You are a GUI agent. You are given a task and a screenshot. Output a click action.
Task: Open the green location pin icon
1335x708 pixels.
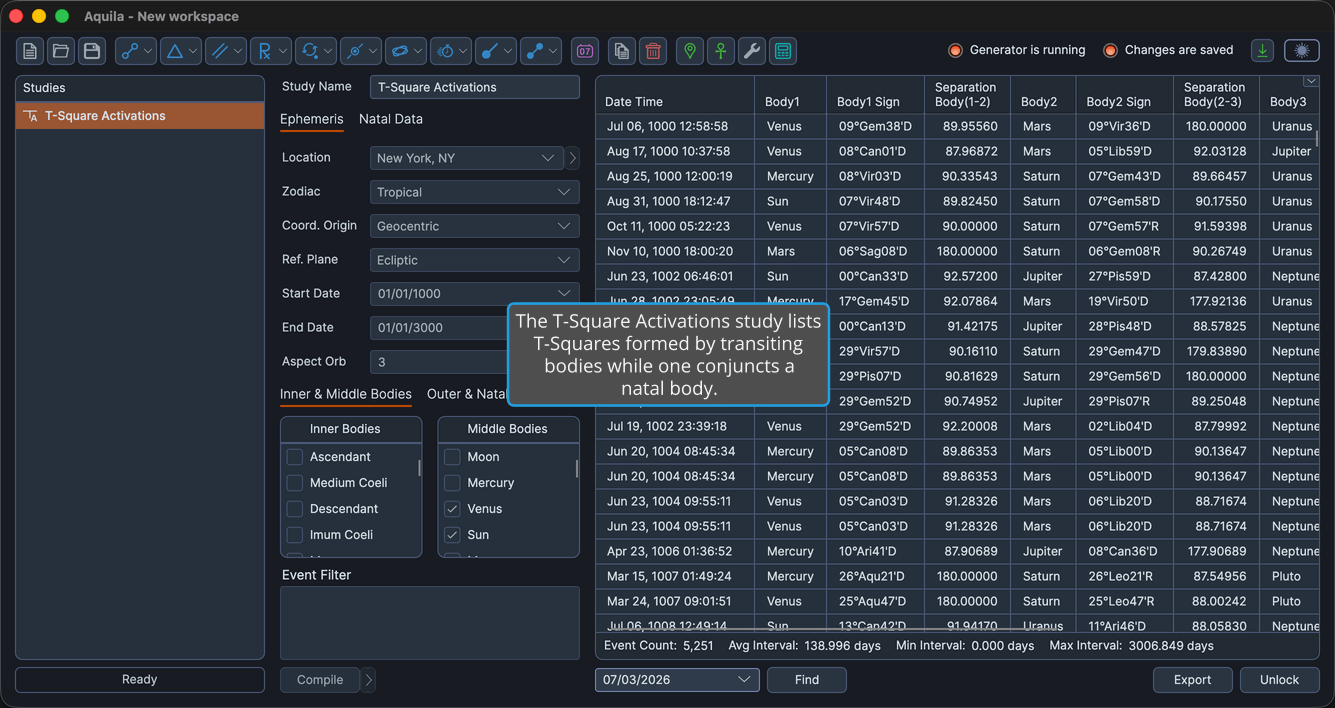(690, 51)
